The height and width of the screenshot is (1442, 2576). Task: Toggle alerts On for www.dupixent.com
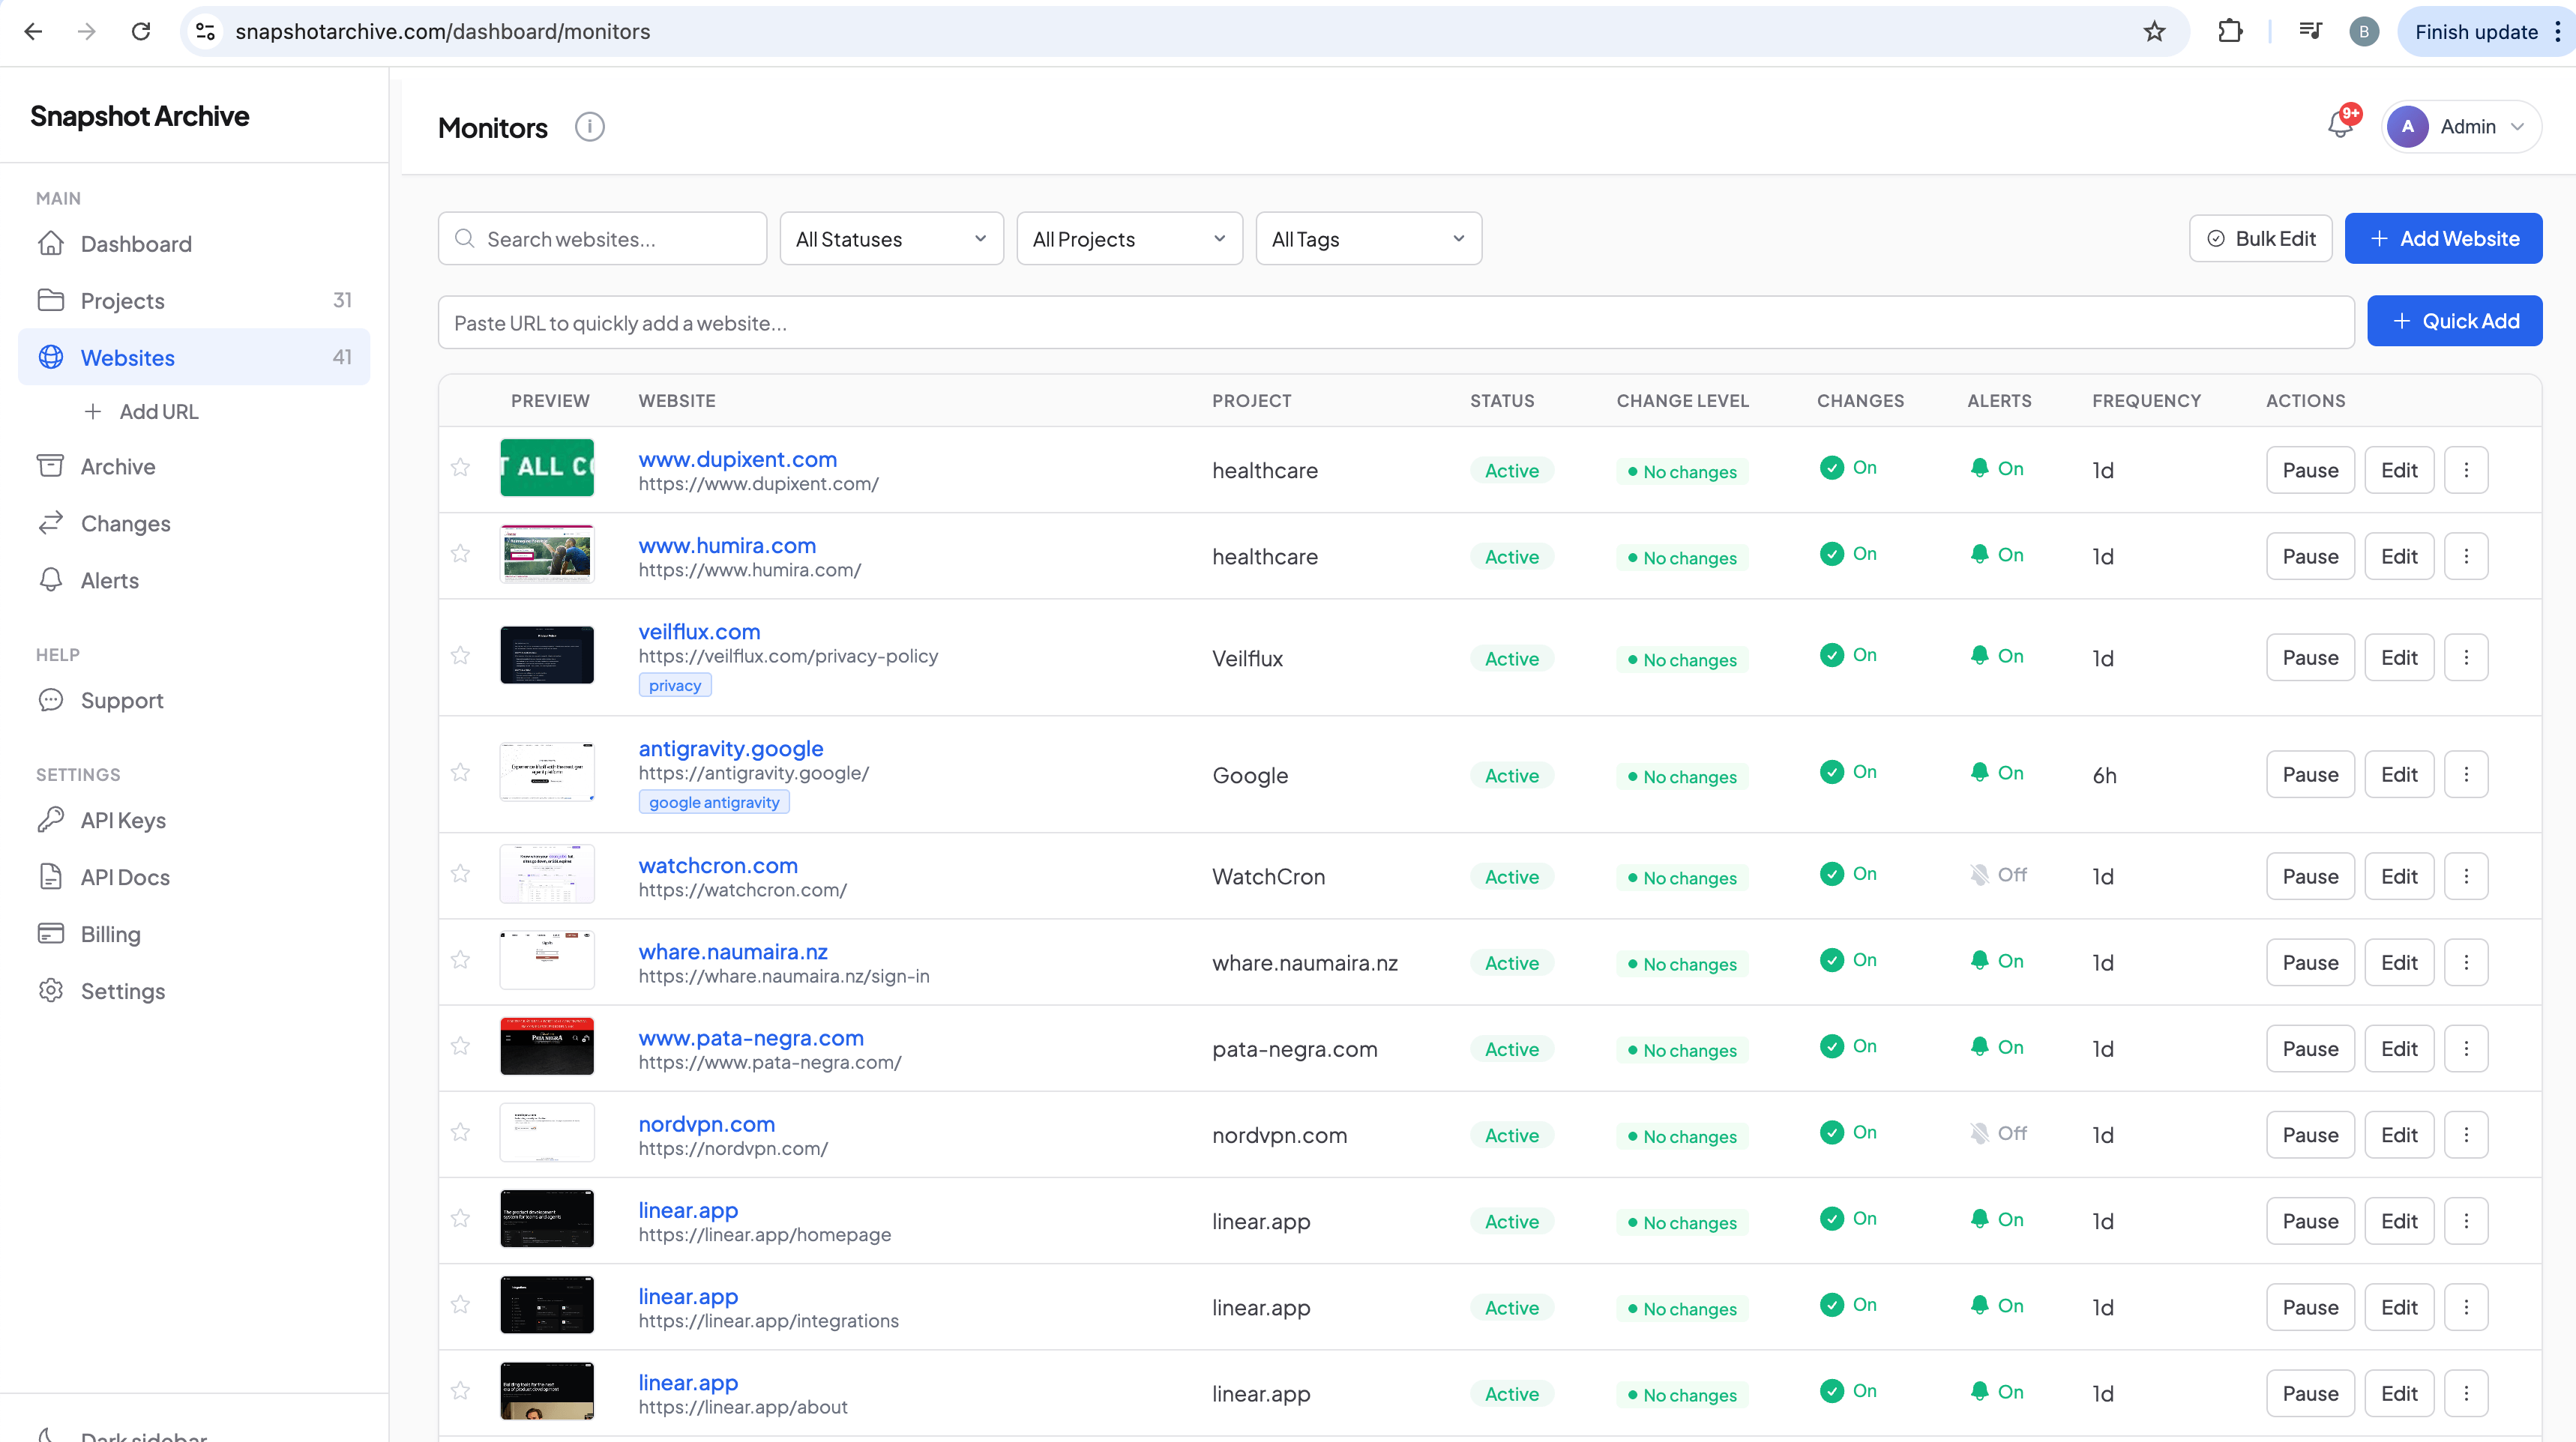point(1997,468)
